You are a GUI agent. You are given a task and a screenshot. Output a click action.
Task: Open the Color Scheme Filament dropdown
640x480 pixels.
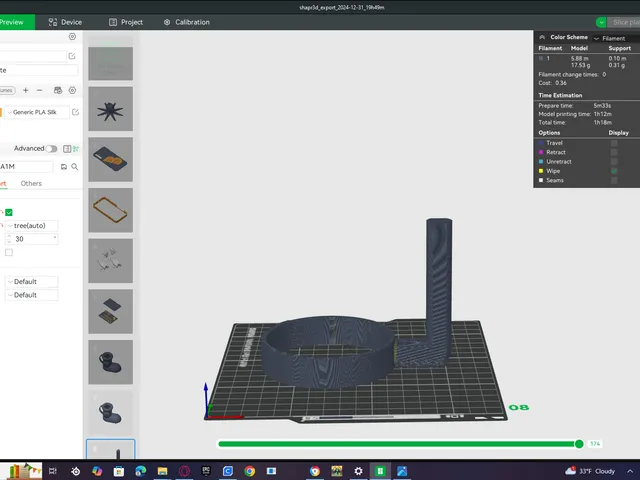click(x=616, y=38)
